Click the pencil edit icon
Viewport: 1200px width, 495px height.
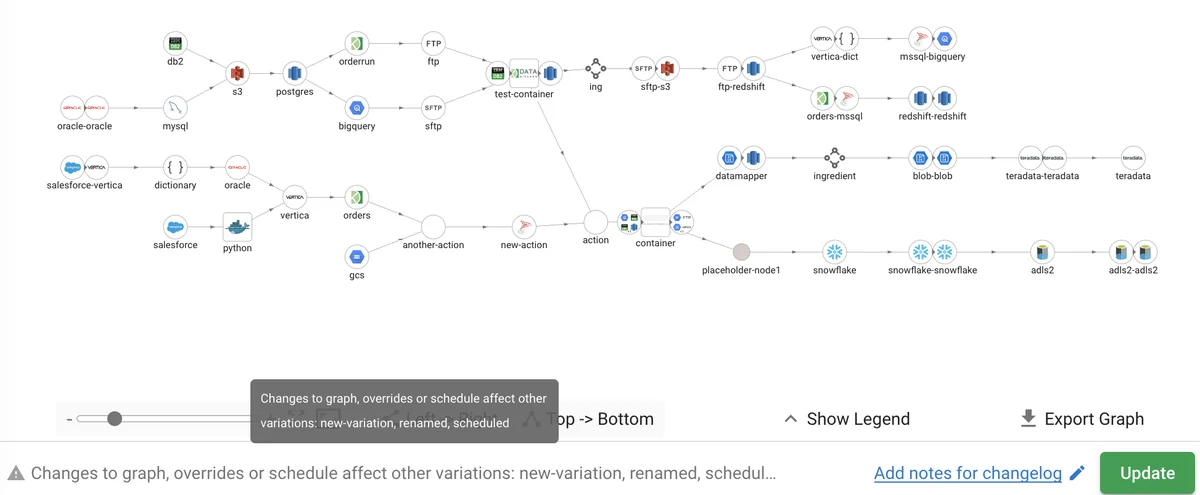point(1077,473)
